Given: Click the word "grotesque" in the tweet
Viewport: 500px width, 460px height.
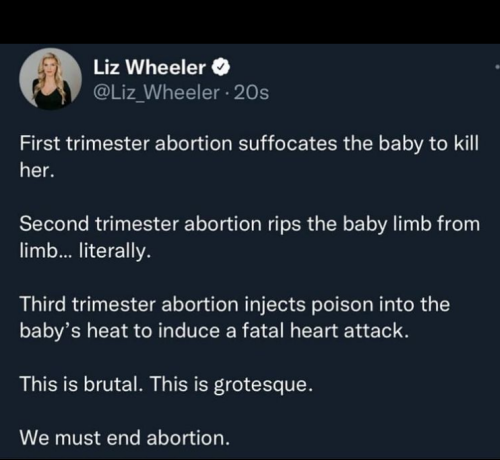Looking at the screenshot, I should point(261,385).
